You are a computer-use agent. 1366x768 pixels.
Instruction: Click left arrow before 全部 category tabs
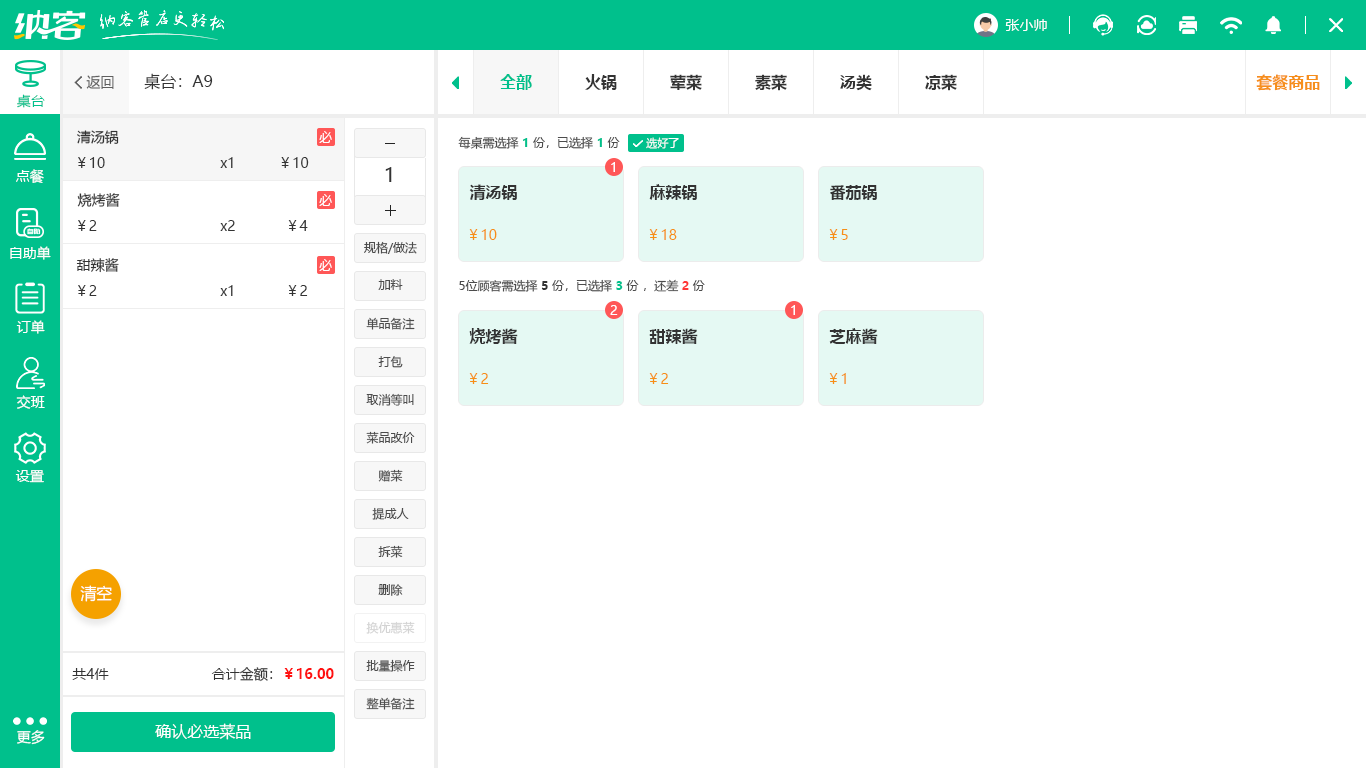coord(455,82)
